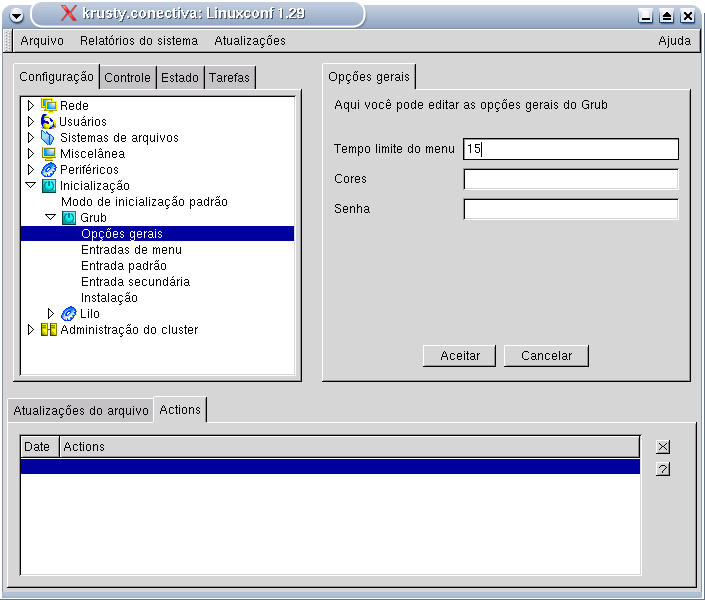Click the Inicialização power icon

[x=49, y=186]
